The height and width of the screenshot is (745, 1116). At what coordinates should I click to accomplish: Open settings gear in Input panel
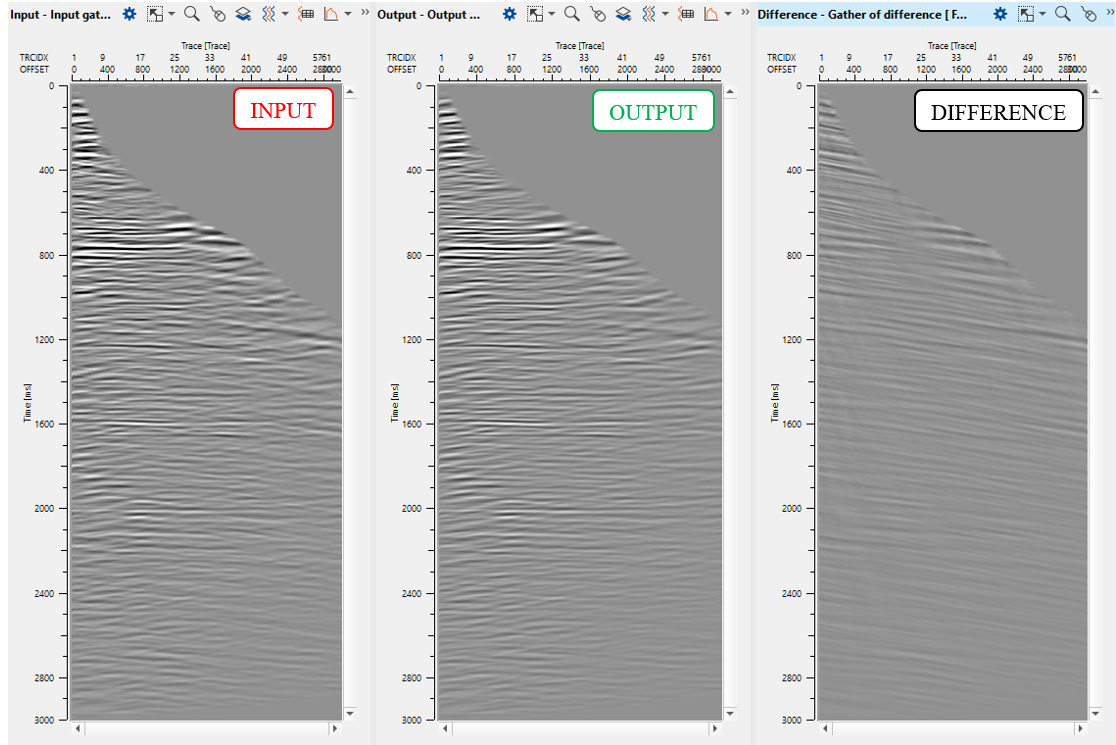[x=129, y=15]
